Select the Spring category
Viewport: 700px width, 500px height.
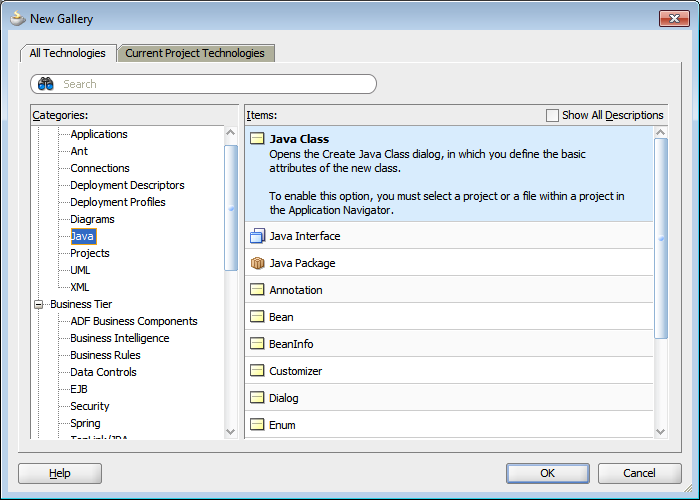[x=85, y=423]
